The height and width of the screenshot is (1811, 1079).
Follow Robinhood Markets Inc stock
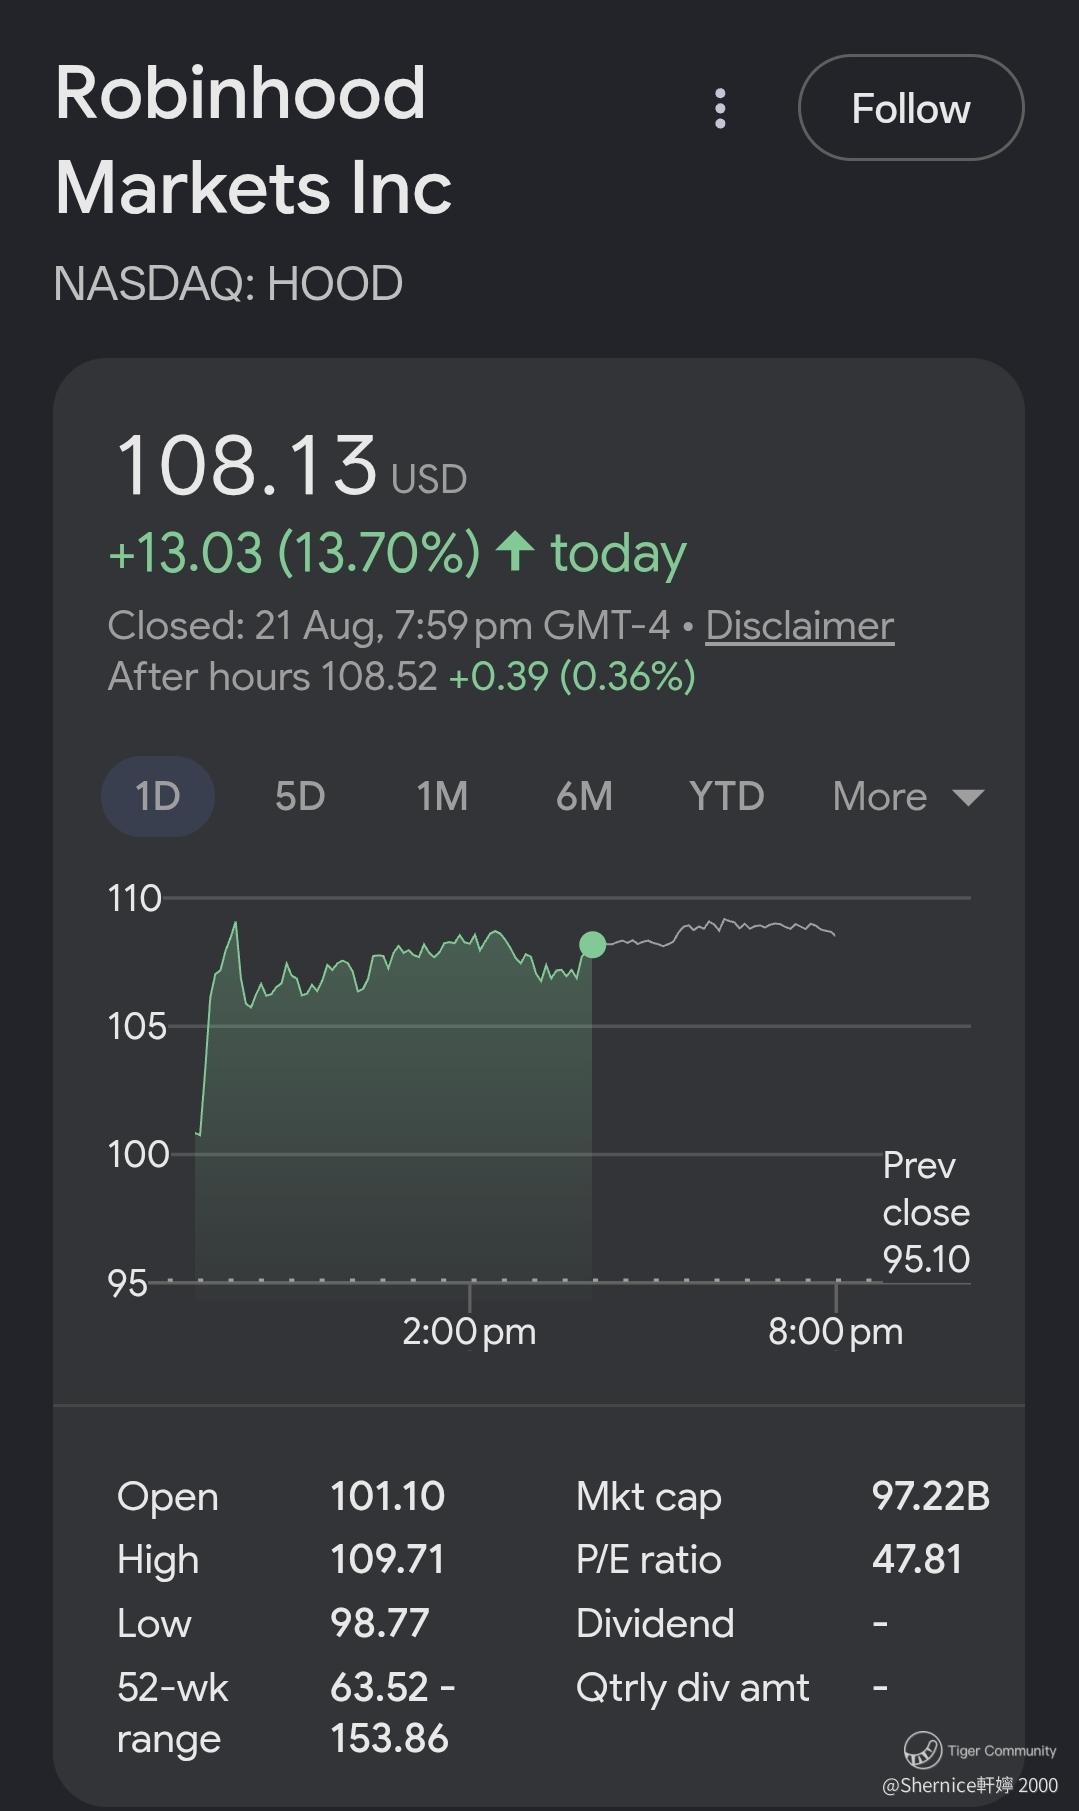pyautogui.click(x=911, y=108)
